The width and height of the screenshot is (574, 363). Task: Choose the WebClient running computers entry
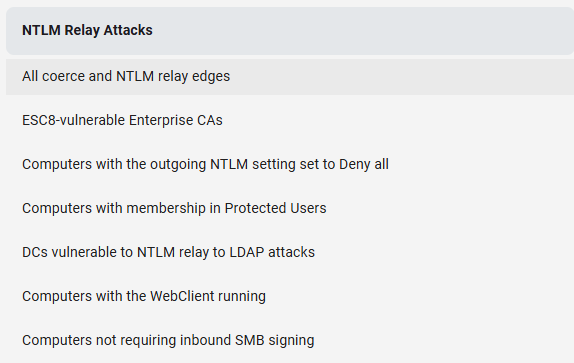290,296
